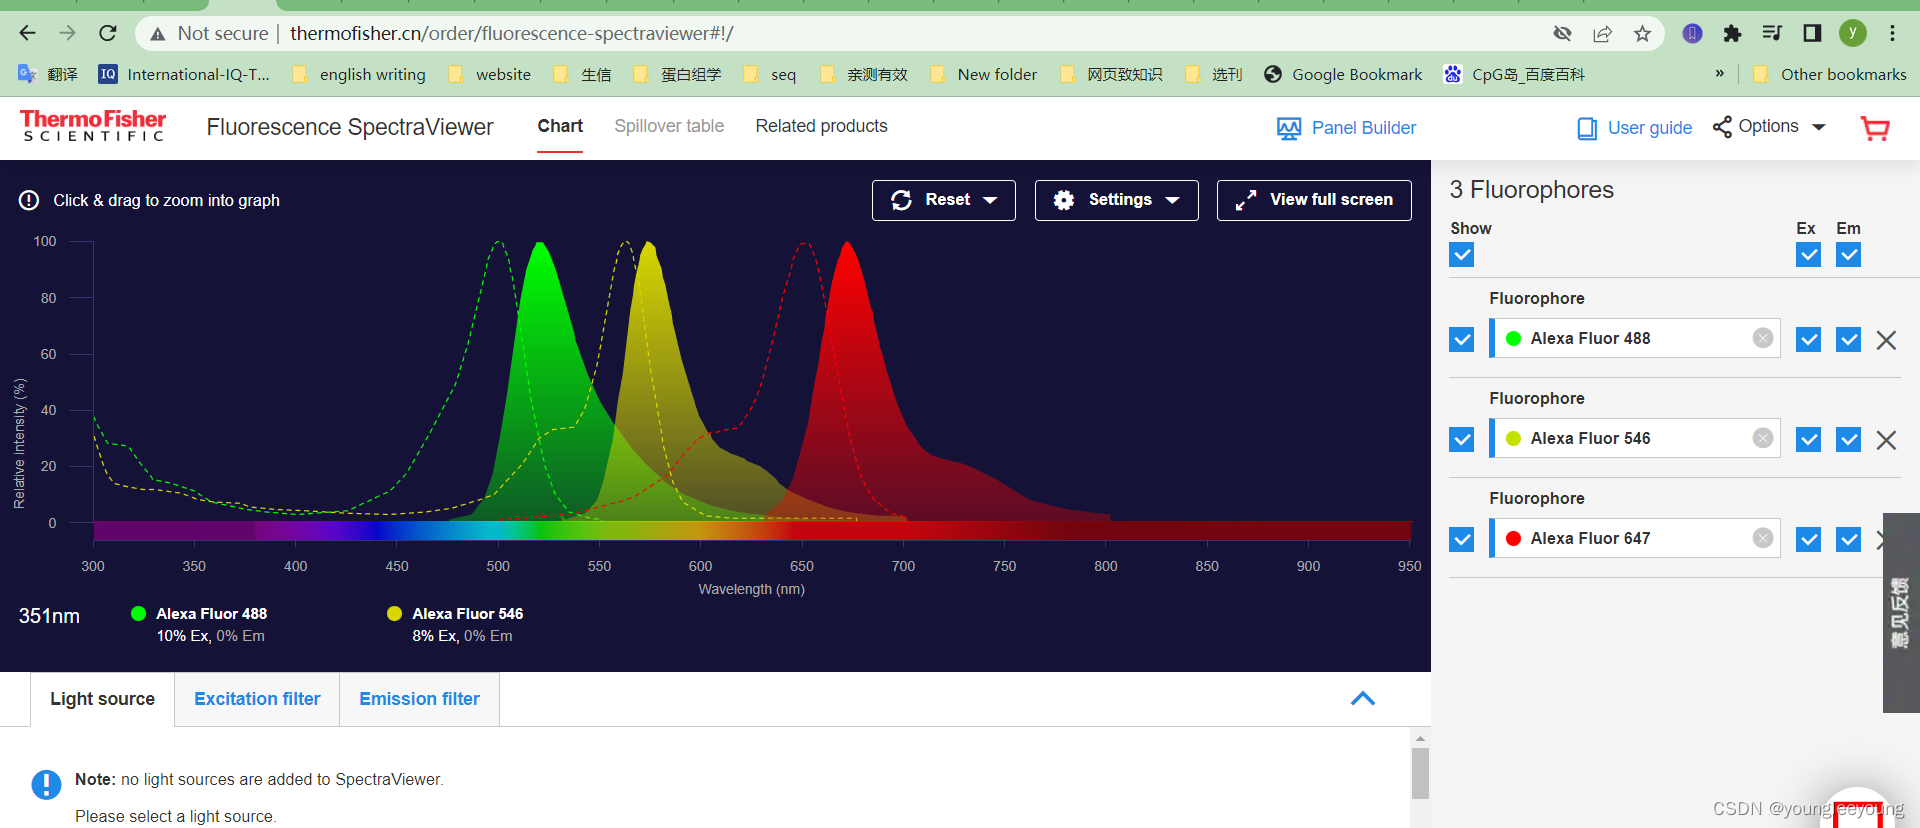Toggle emission for Alexa Fluor 488
Viewport: 1920px width, 828px height.
(x=1848, y=340)
